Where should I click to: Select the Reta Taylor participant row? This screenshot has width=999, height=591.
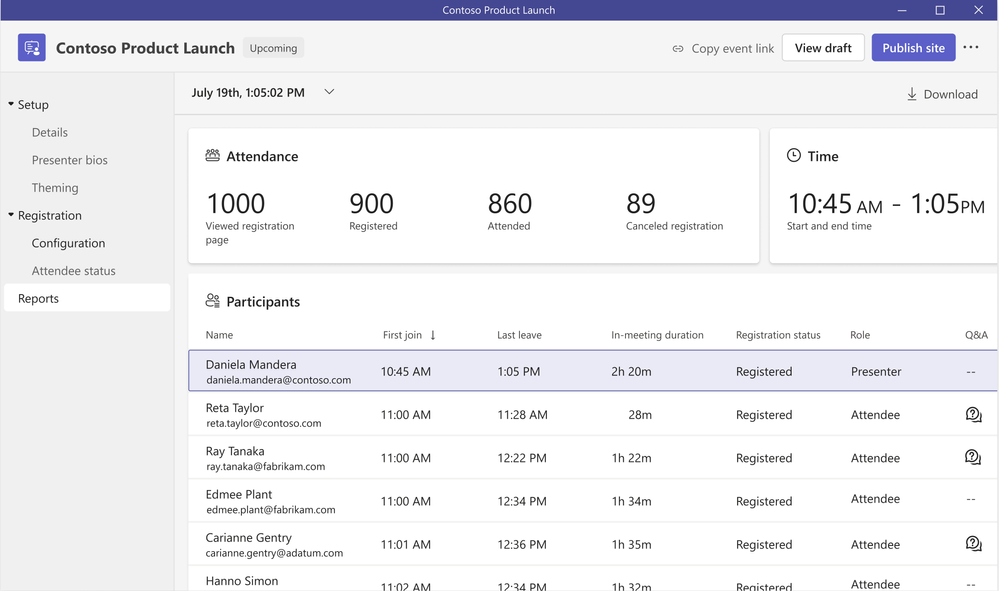(593, 415)
